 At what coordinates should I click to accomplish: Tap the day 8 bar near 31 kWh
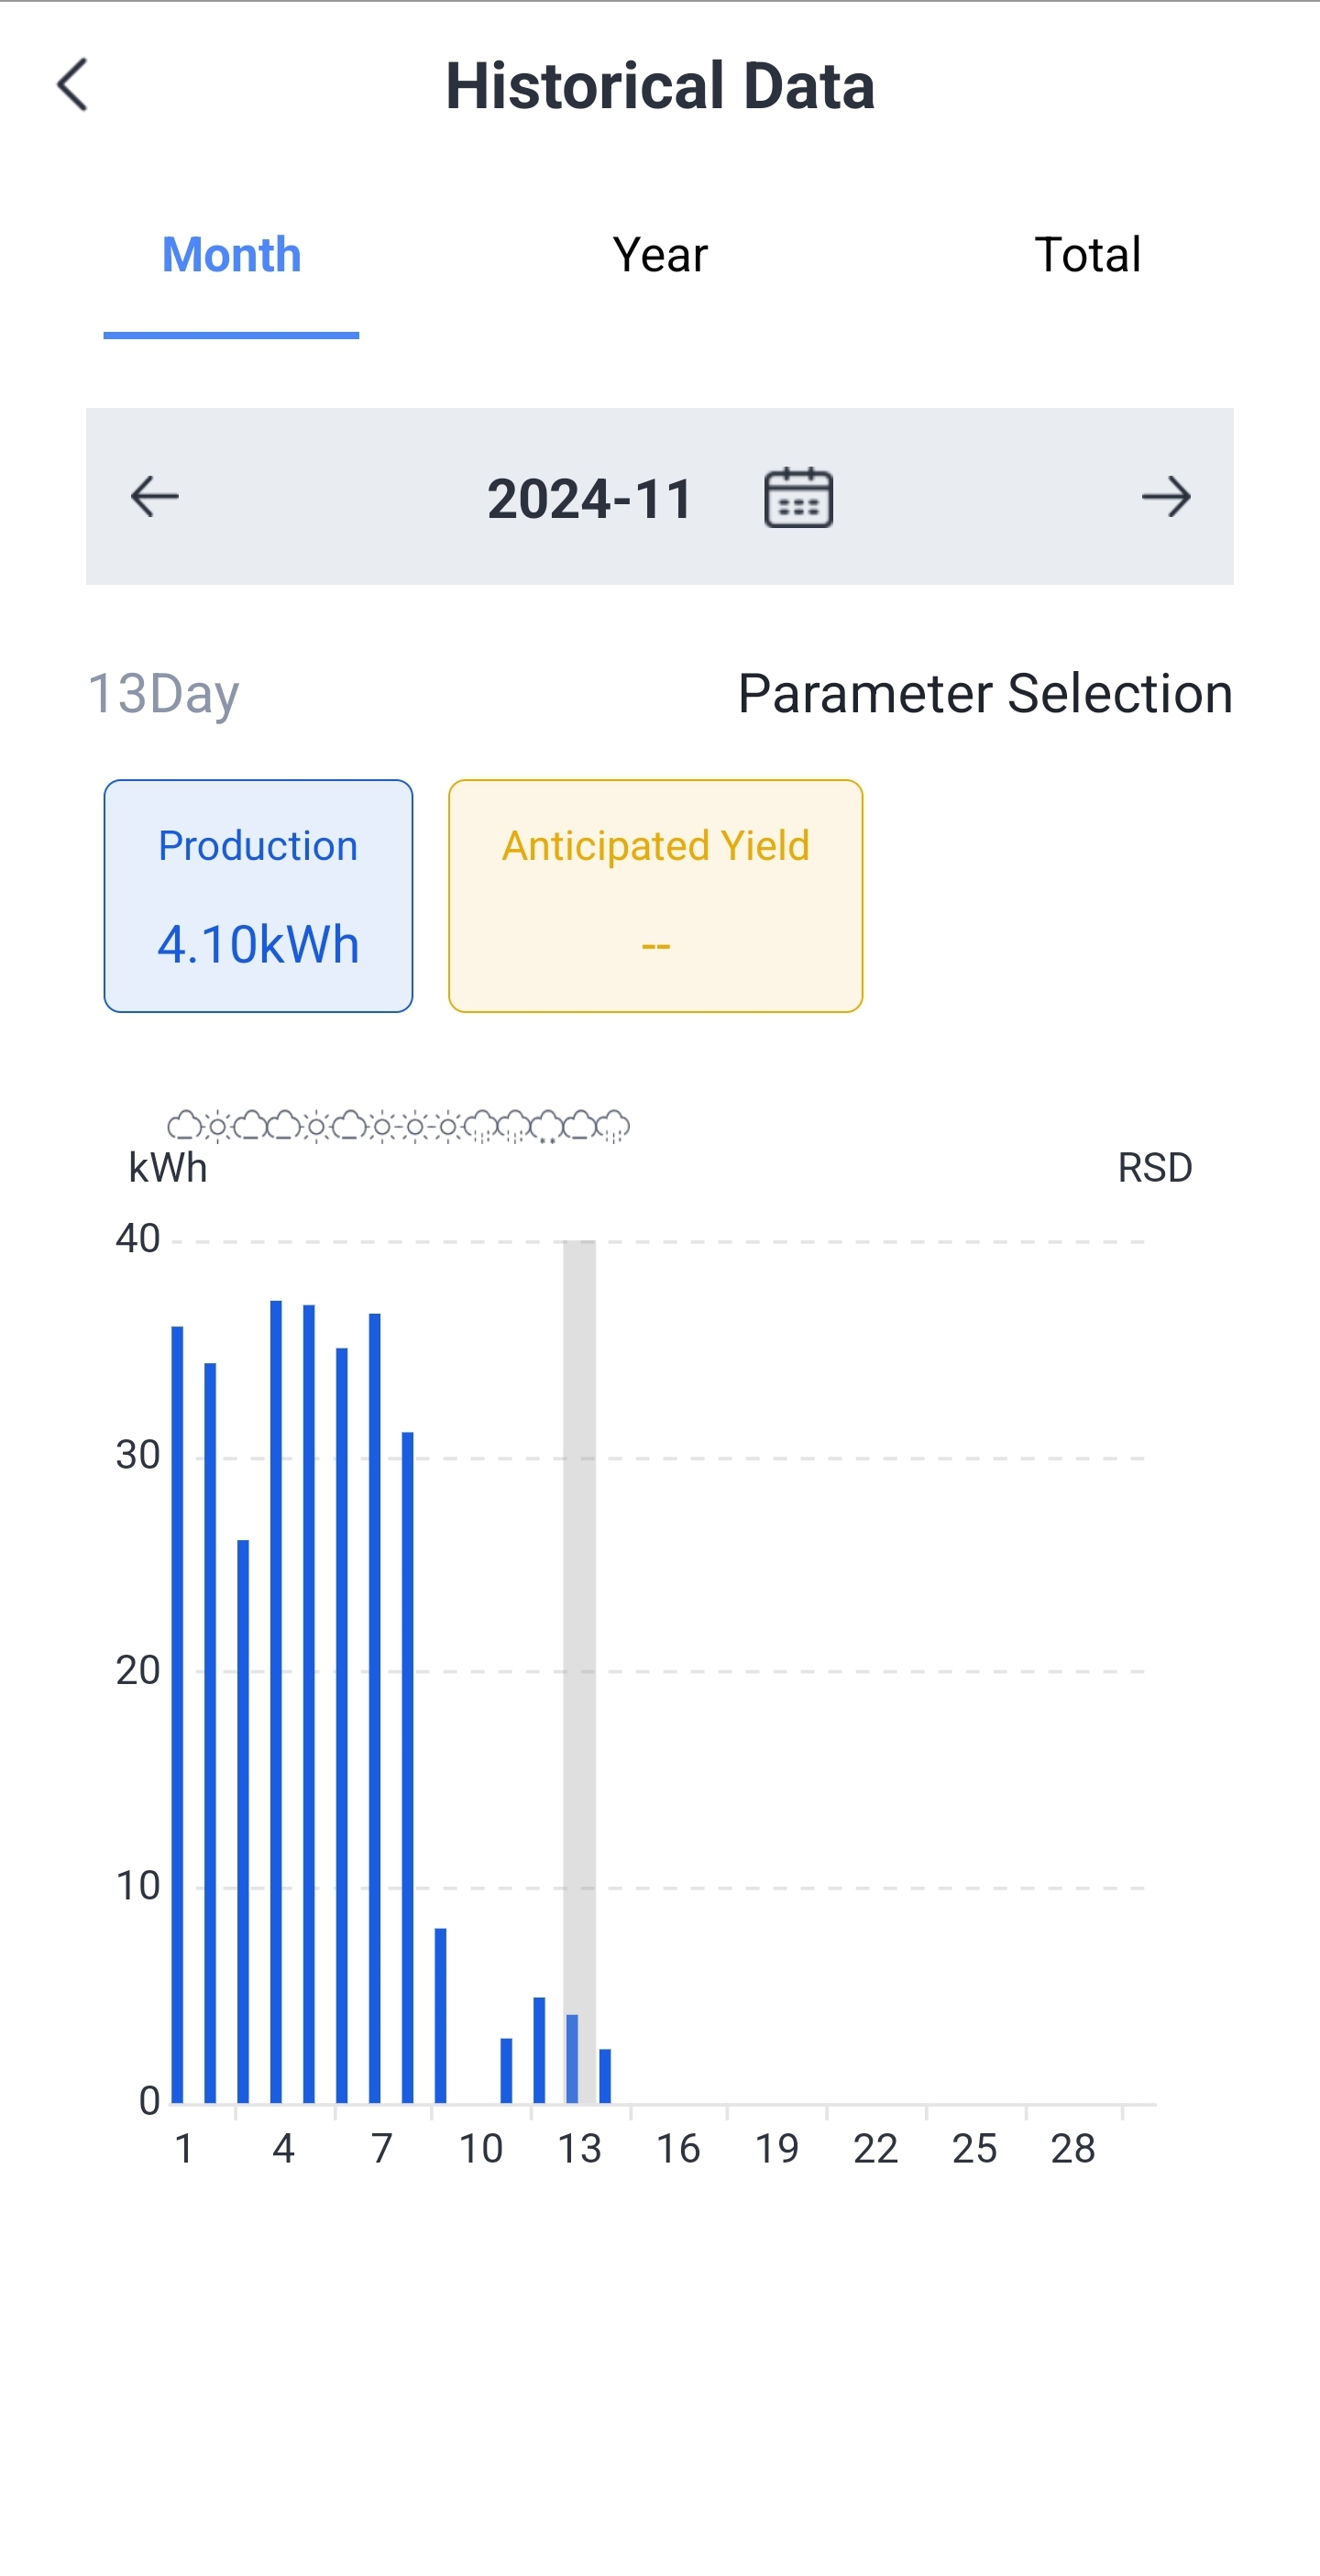click(x=408, y=1767)
